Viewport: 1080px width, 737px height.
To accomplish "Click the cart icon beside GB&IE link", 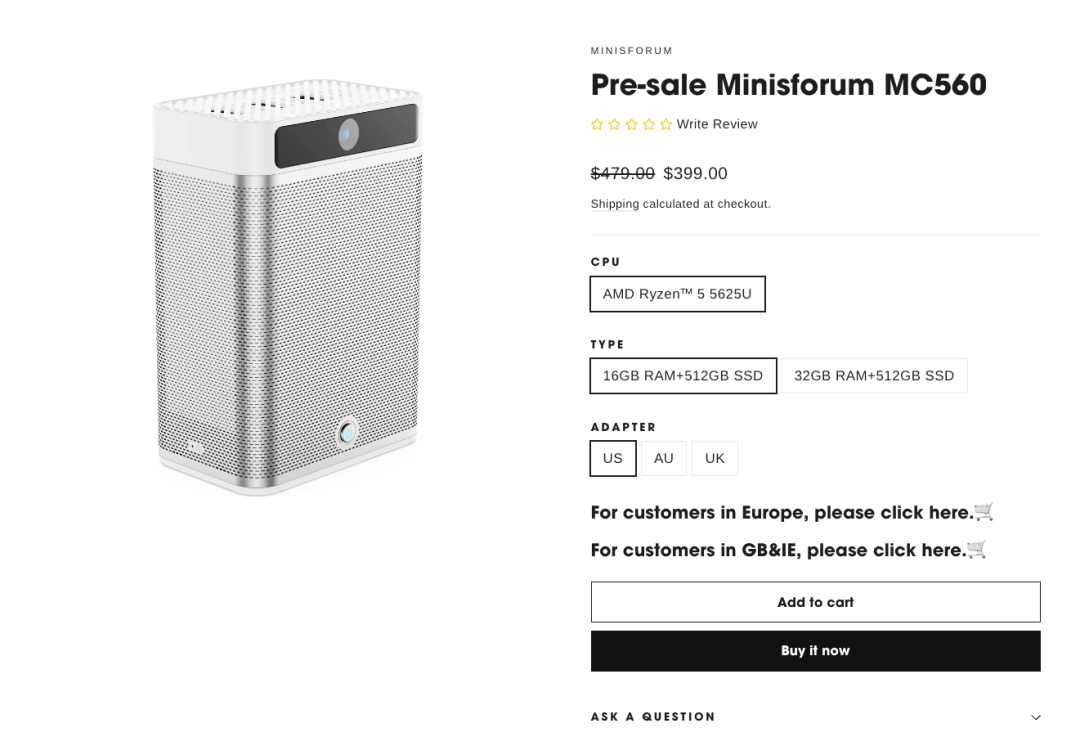I will (975, 550).
